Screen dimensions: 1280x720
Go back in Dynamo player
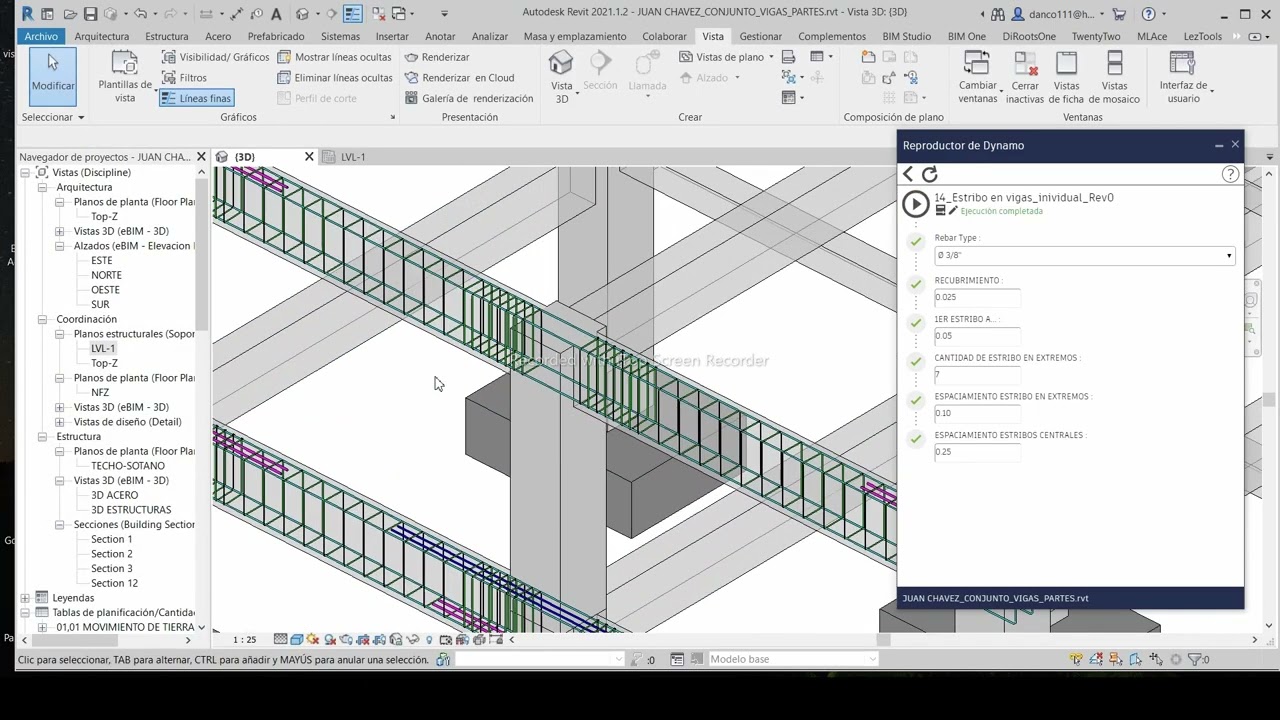(x=908, y=174)
